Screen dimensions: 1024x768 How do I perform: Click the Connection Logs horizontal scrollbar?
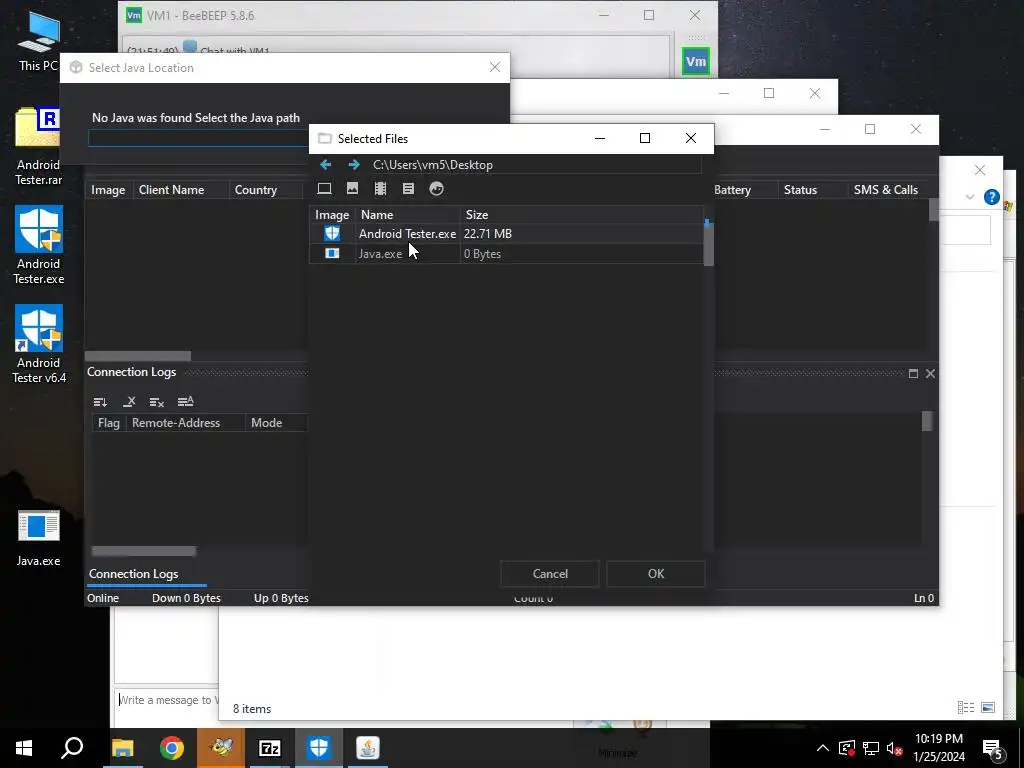144,551
